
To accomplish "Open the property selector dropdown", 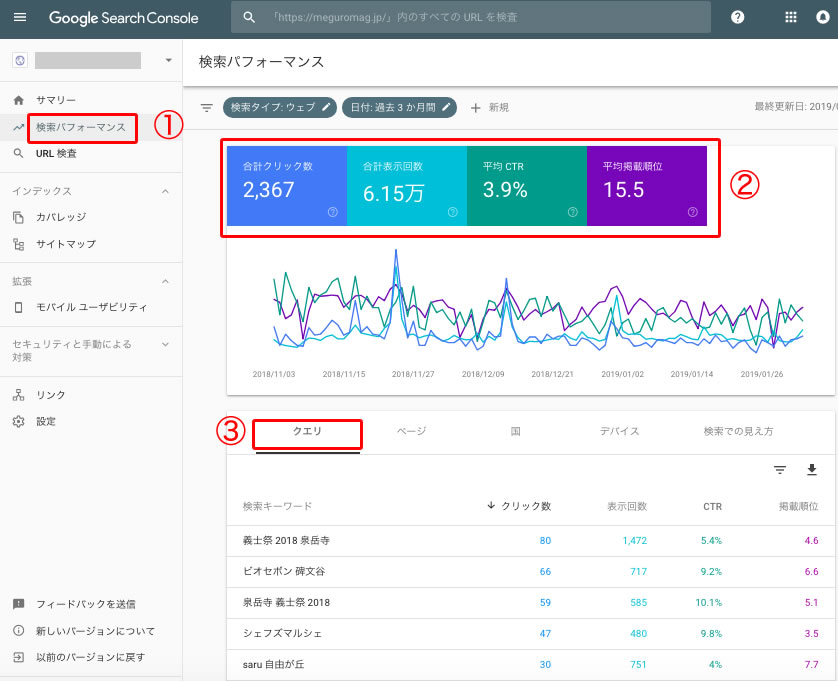I will 168,60.
